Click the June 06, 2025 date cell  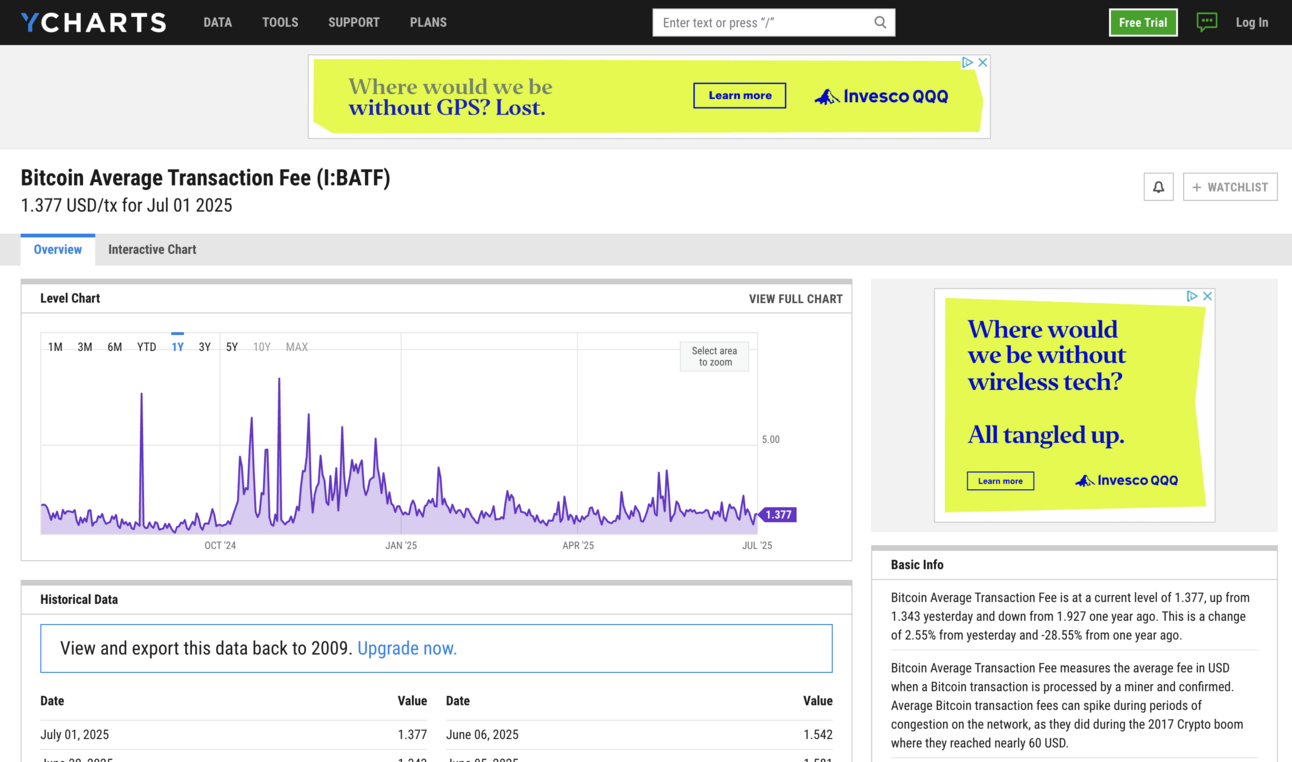coord(482,735)
